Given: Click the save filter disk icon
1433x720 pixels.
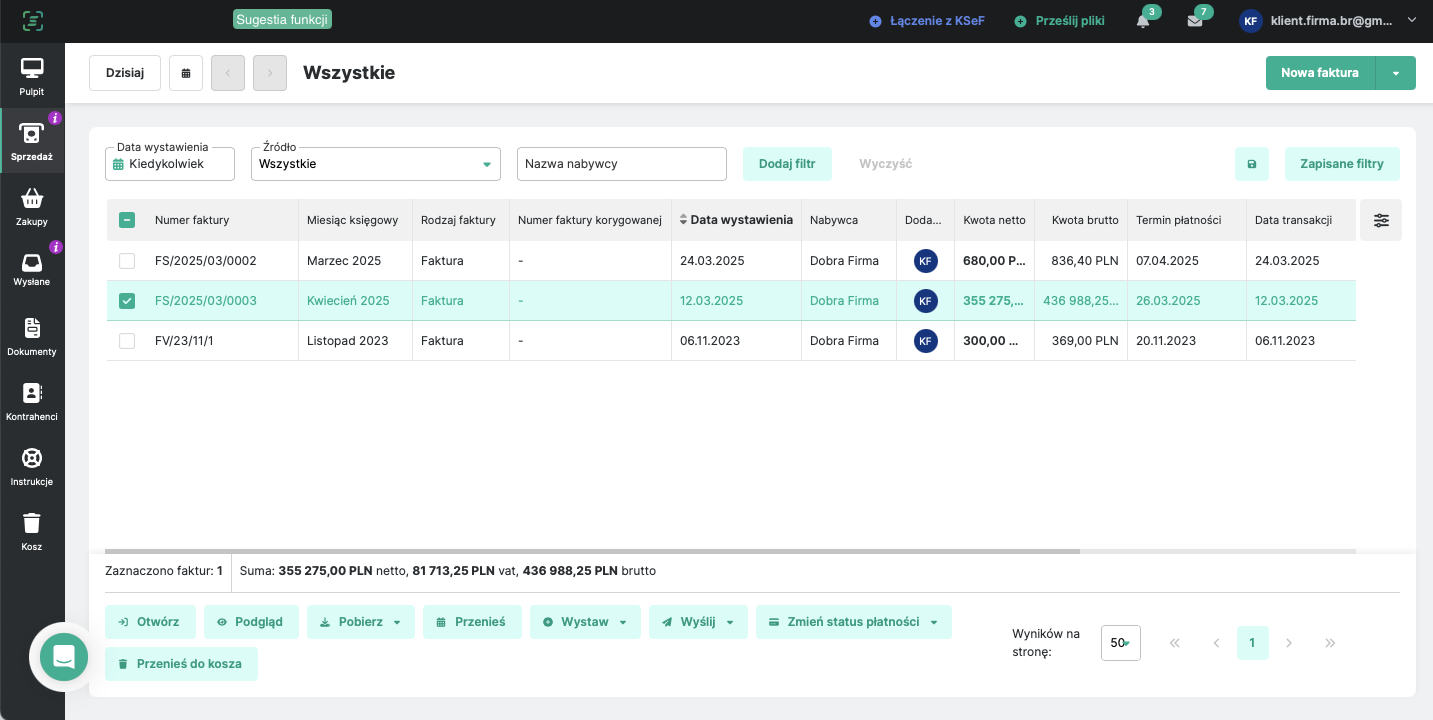Looking at the screenshot, I should point(1251,164).
